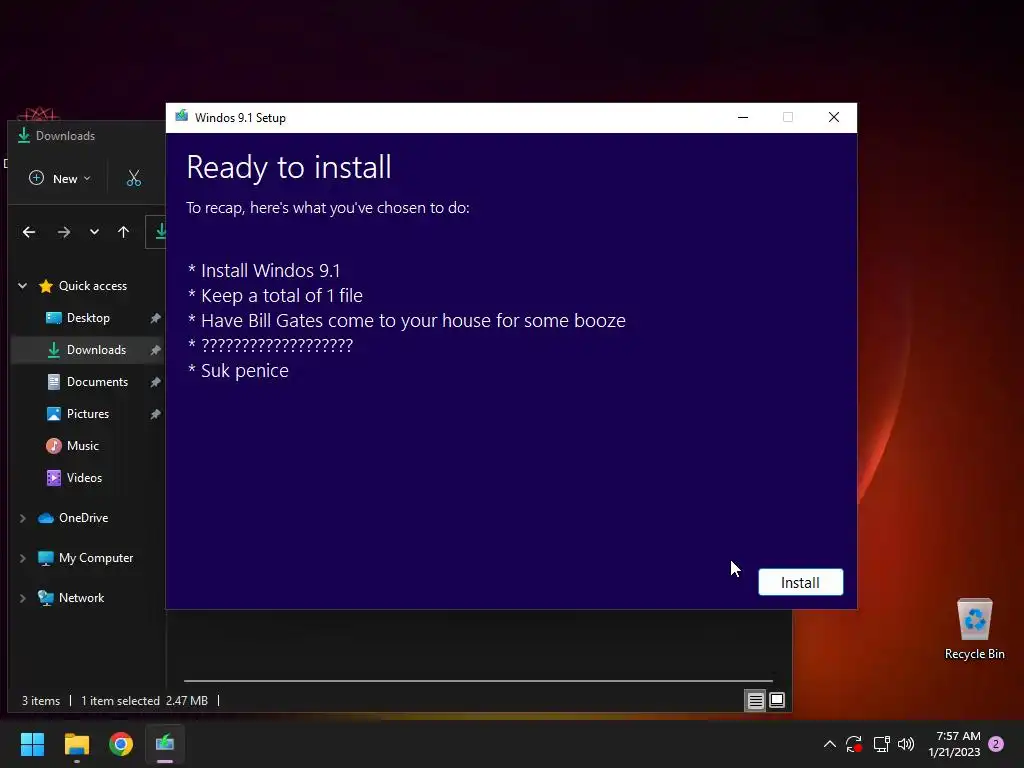Open recent locations dropdown chevron
Screen dimensions: 1024x768
click(94, 232)
